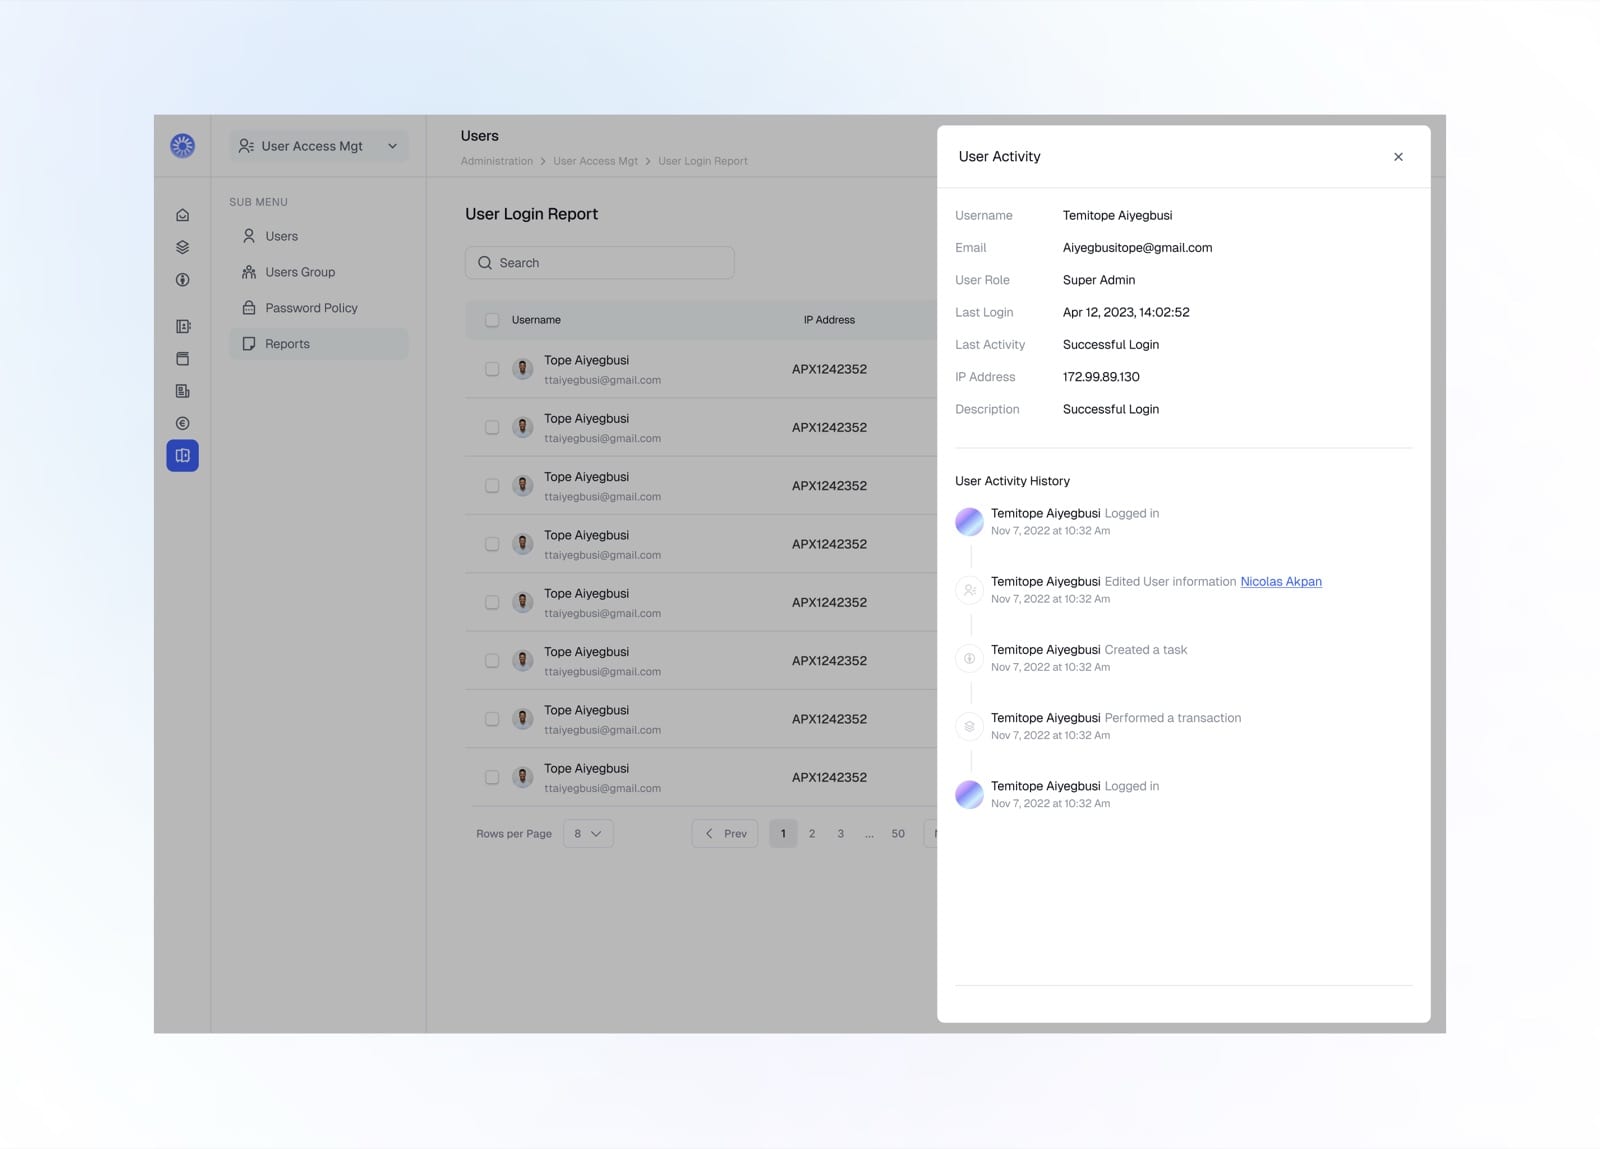The width and height of the screenshot is (1600, 1149).
Task: Close the User Activity panel
Action: 1398,157
